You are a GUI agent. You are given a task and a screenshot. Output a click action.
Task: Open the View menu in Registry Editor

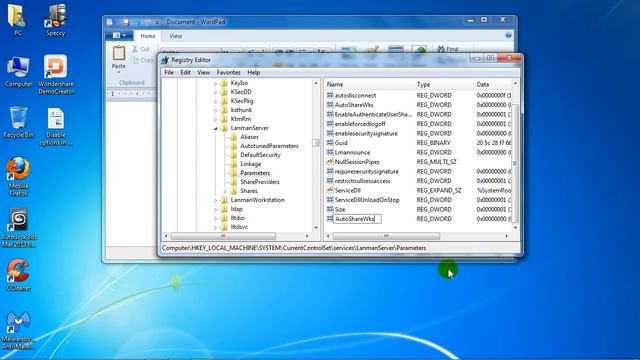point(203,72)
